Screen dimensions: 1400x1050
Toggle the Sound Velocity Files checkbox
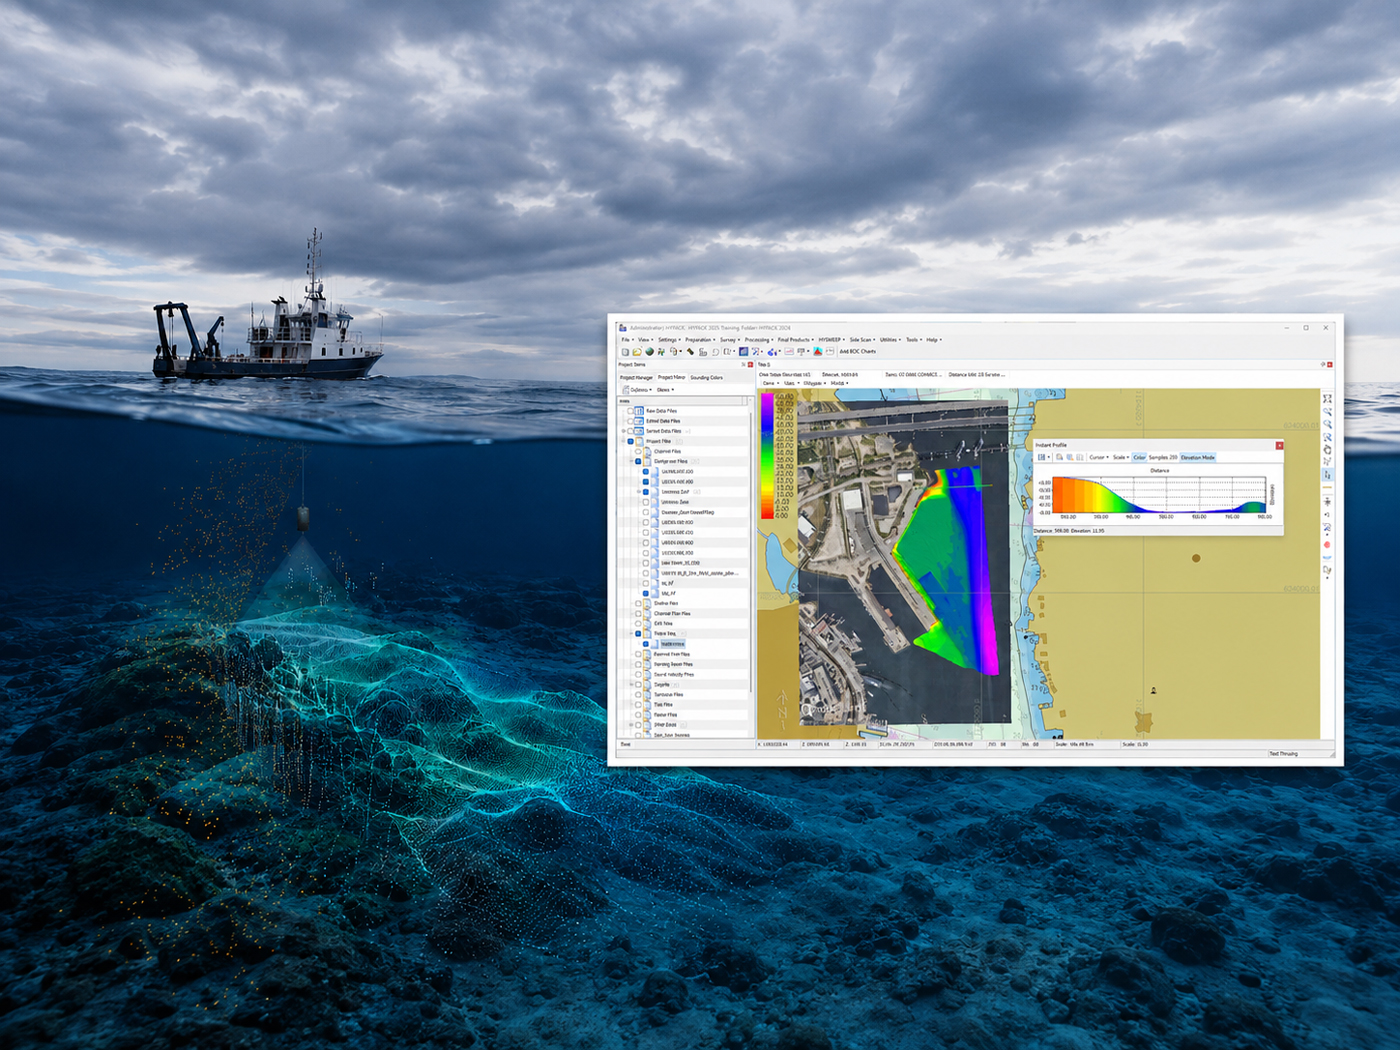coord(638,674)
